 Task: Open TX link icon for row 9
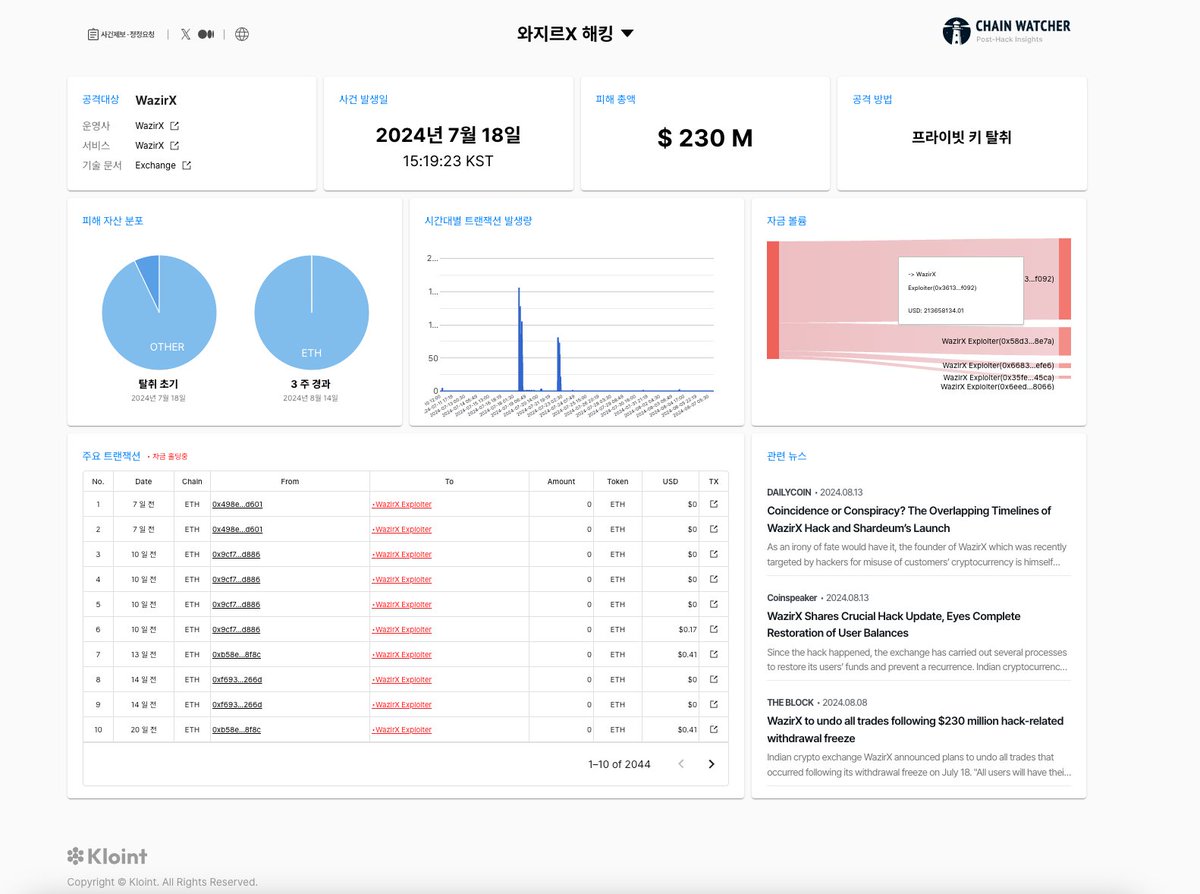click(713, 704)
